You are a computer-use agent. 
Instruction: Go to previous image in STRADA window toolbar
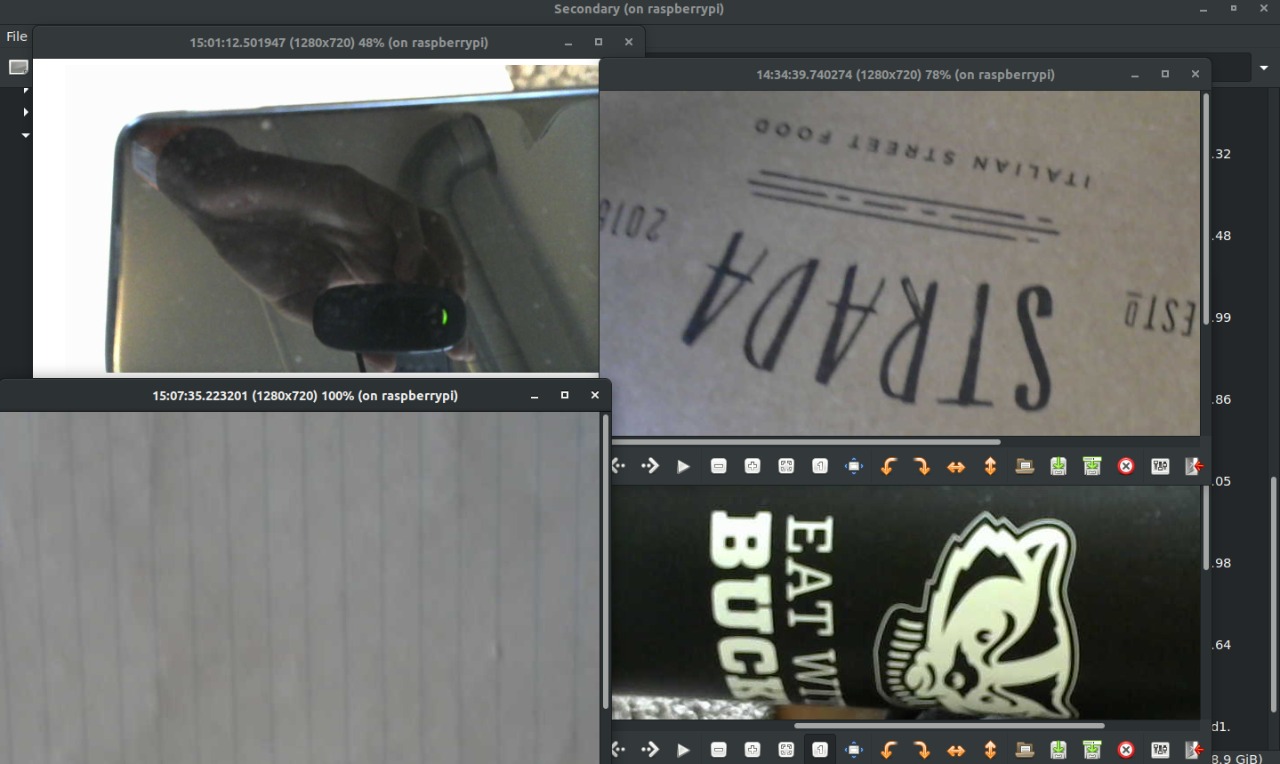[618, 466]
